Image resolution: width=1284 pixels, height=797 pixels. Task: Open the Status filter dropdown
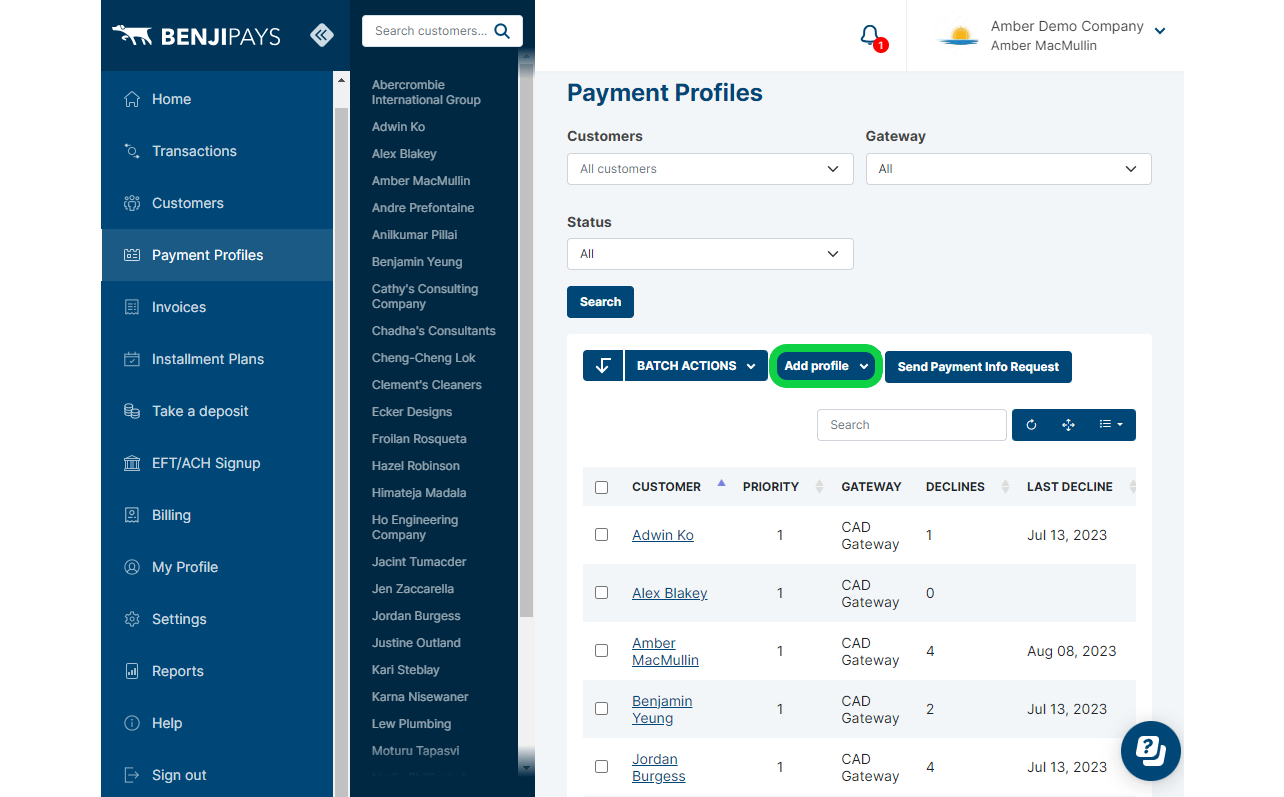pos(710,254)
